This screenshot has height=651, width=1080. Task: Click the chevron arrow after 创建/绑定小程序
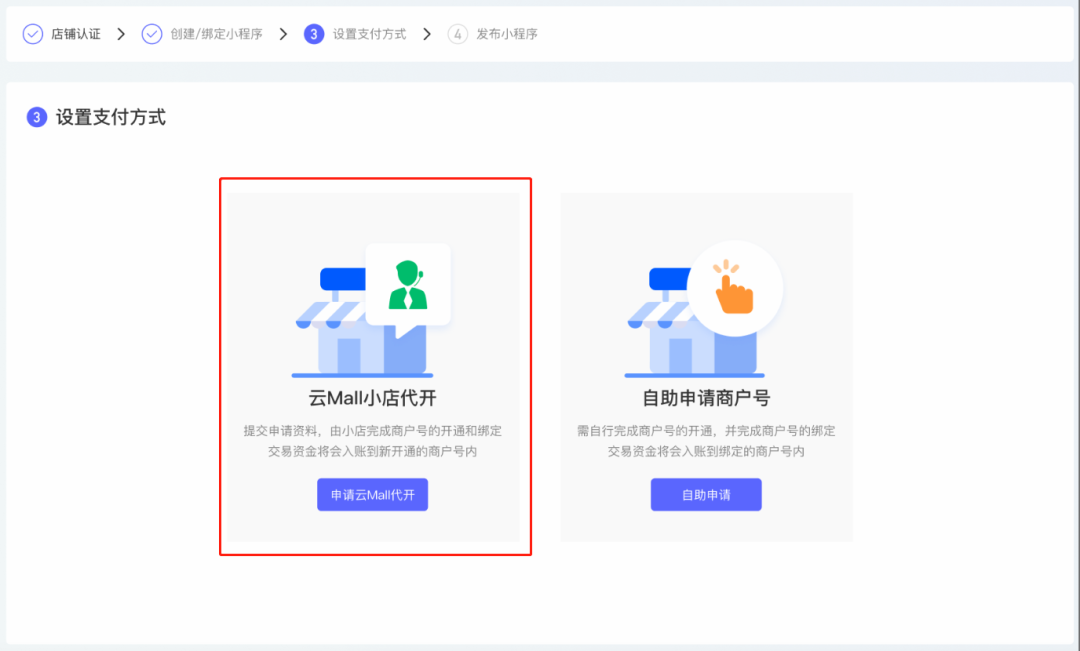283,34
